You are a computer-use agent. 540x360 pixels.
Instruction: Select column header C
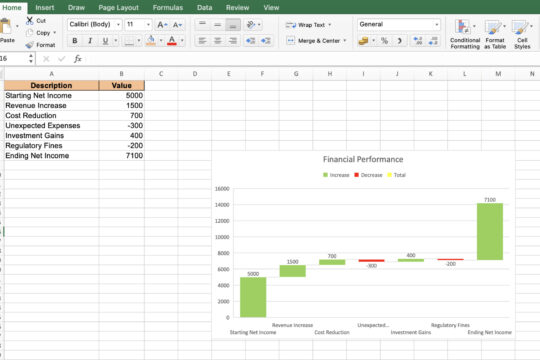(x=161, y=74)
